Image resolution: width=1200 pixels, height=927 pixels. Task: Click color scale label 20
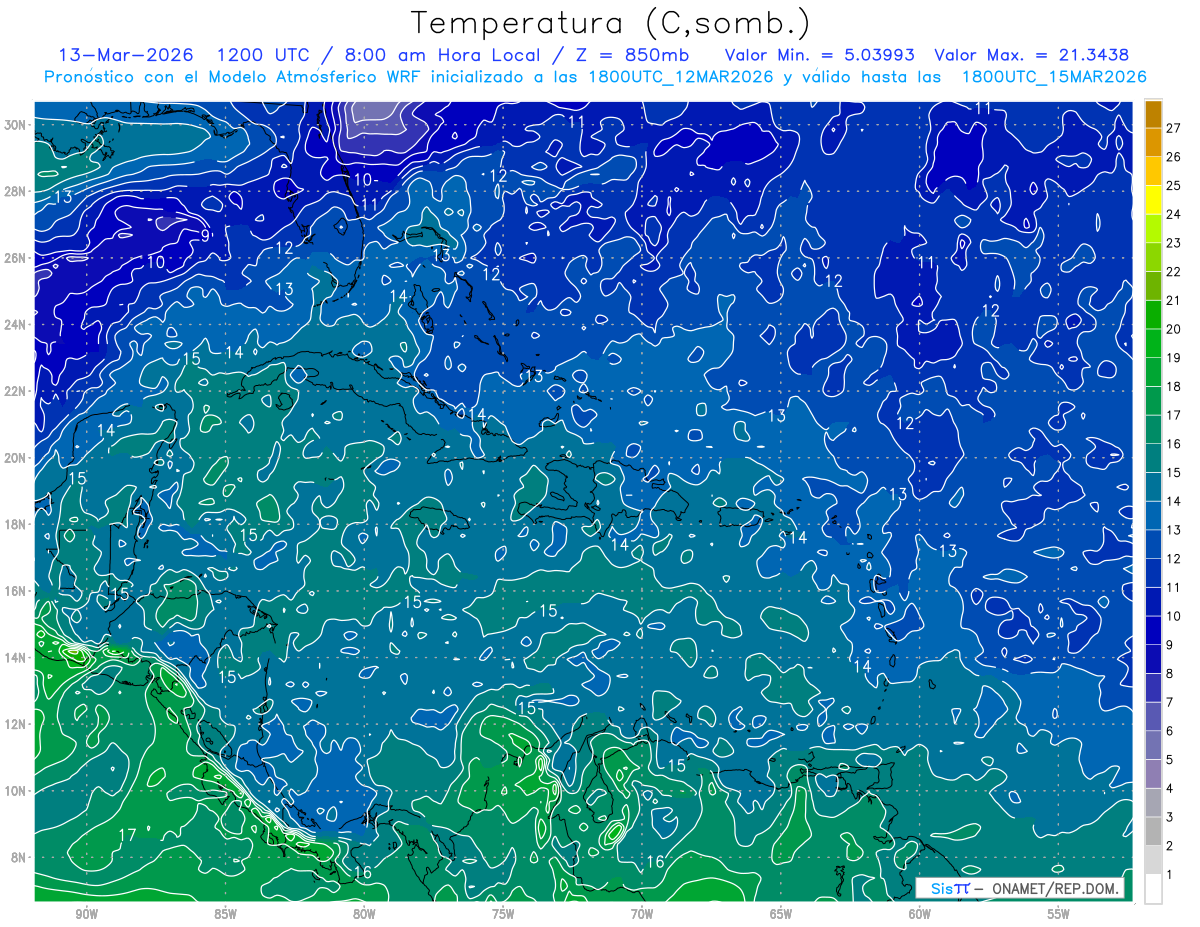(x=1174, y=329)
